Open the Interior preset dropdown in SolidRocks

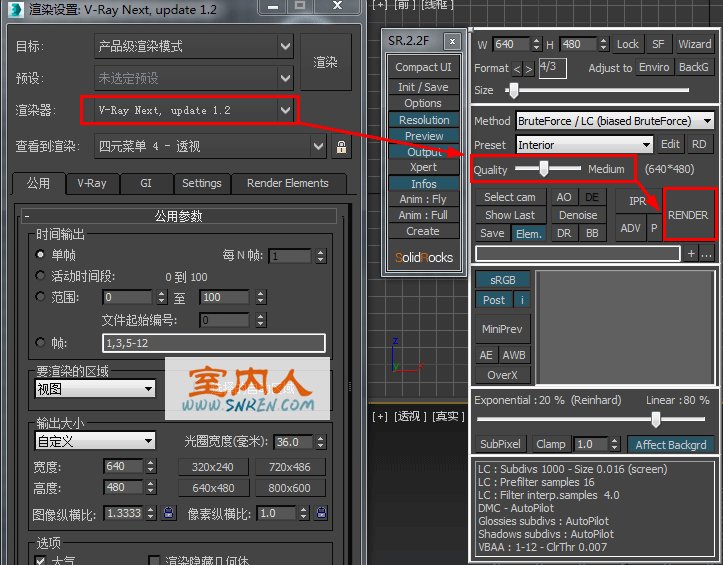point(584,145)
